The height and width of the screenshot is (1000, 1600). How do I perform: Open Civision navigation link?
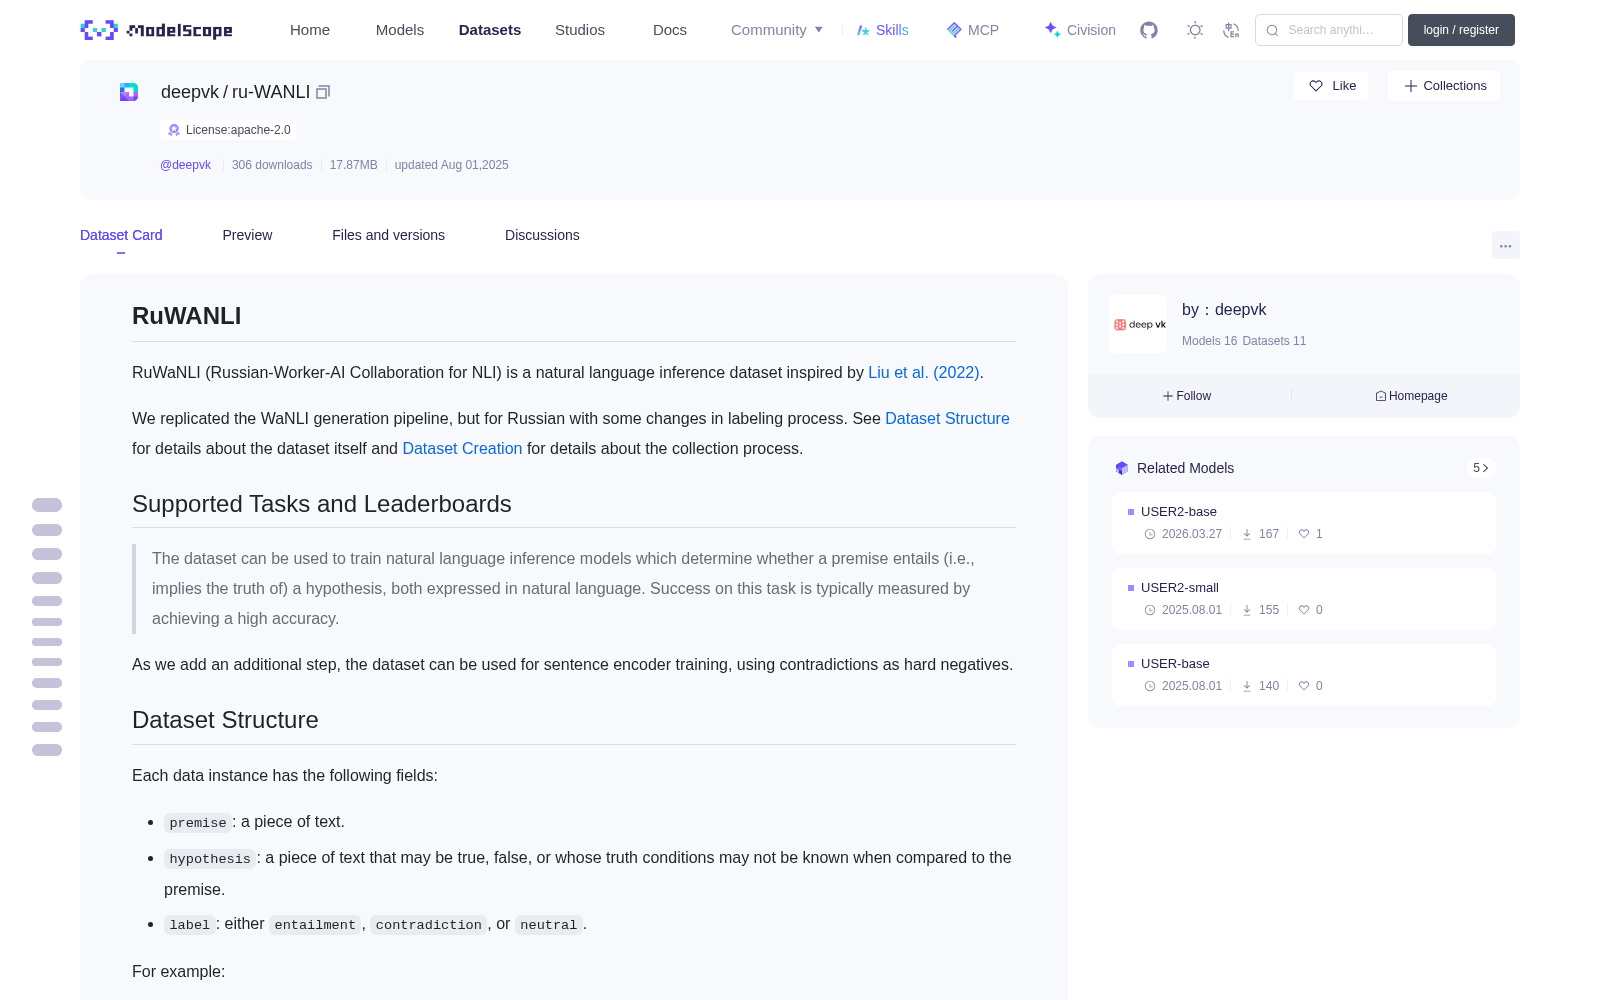pos(1080,30)
